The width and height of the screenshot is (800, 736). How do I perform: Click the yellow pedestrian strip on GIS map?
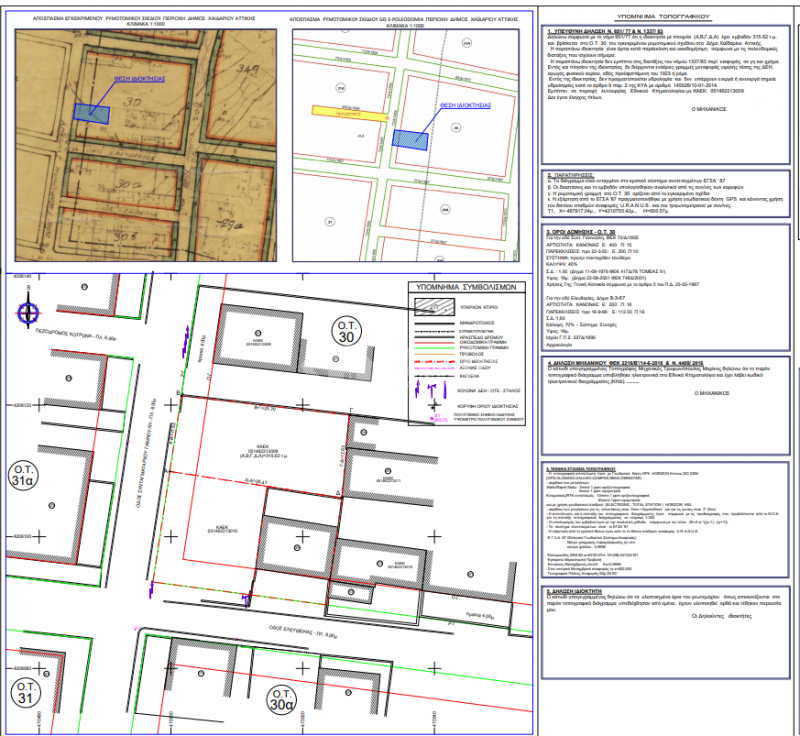tap(349, 113)
